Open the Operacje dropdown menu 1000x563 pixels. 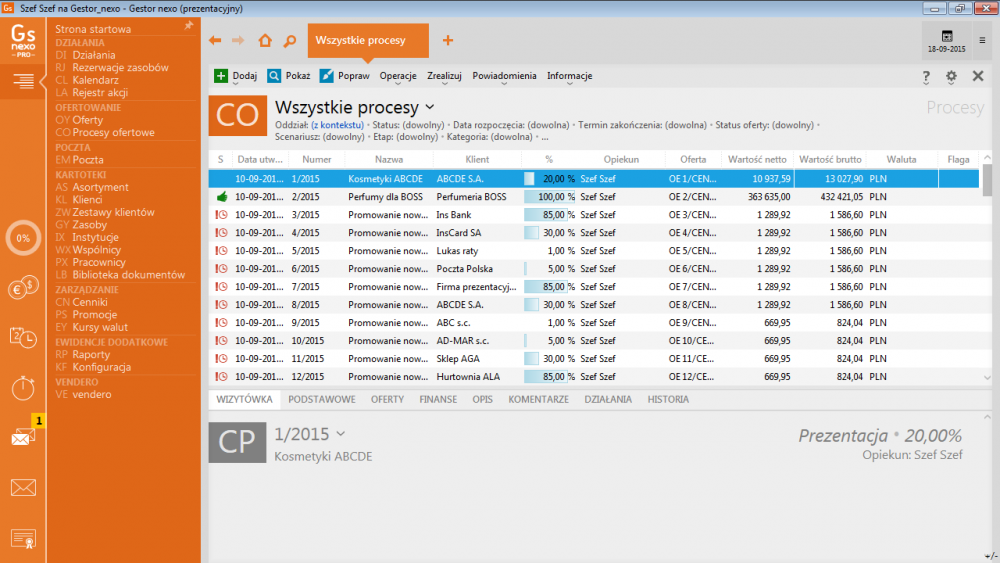click(x=398, y=76)
